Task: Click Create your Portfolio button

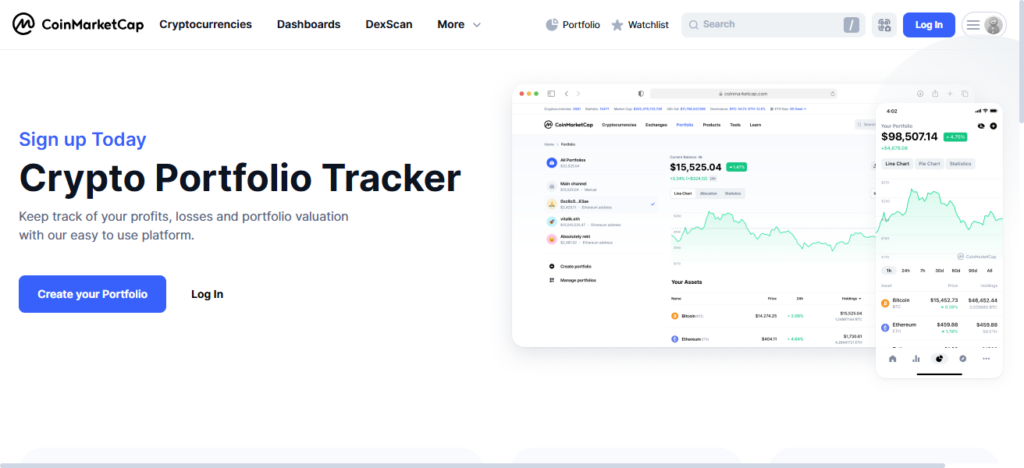Action: coord(92,294)
